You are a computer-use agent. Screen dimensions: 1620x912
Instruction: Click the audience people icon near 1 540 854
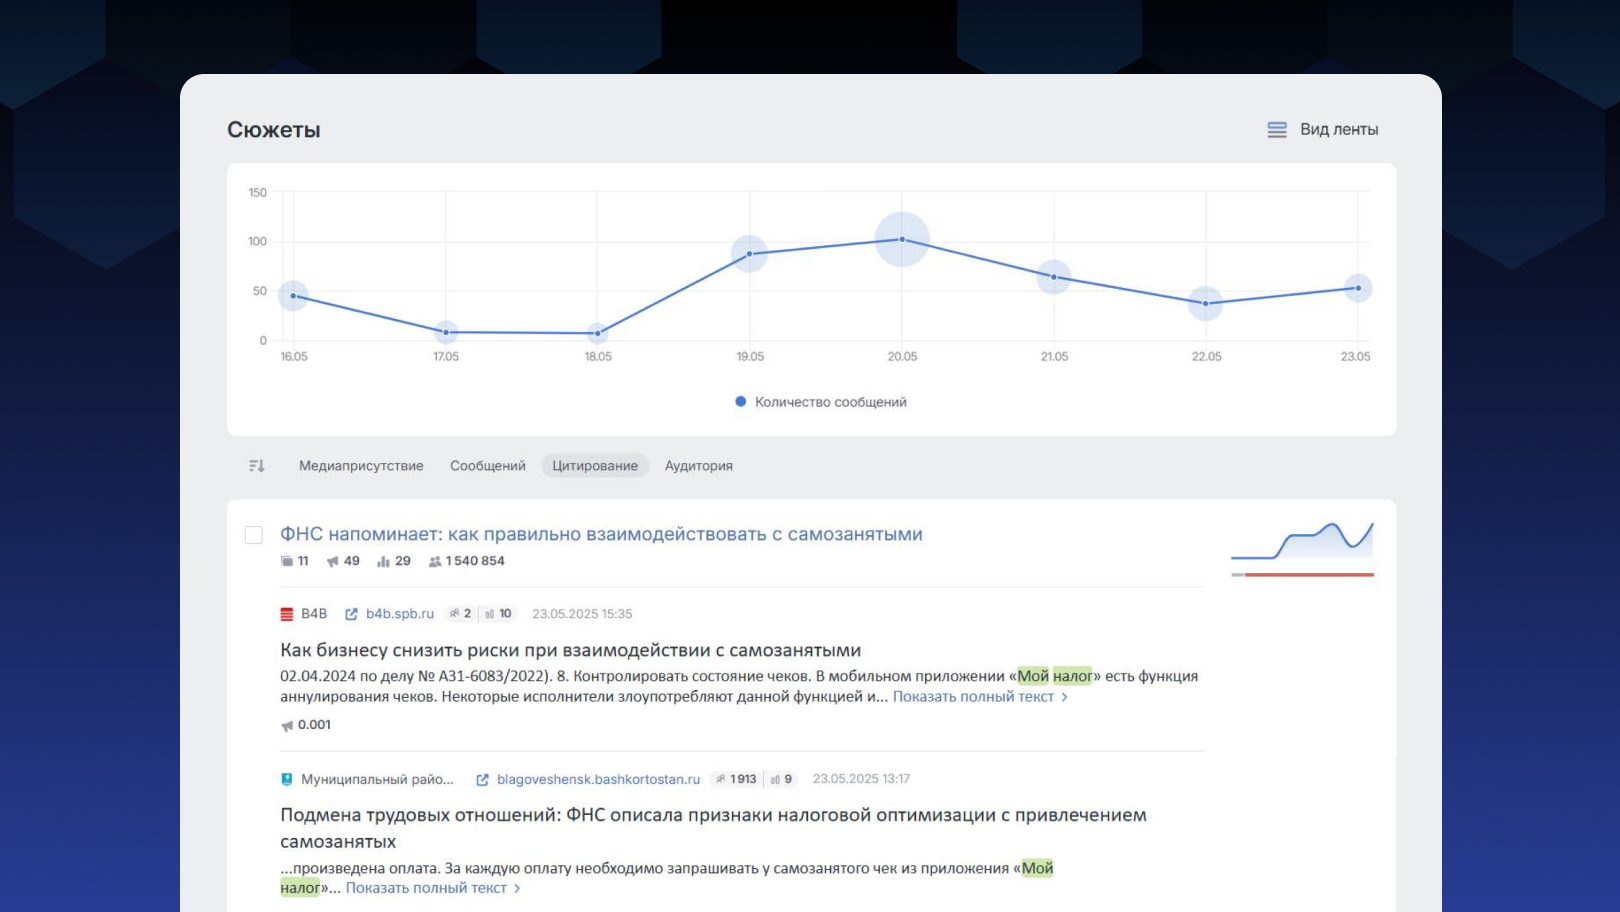[x=435, y=562]
